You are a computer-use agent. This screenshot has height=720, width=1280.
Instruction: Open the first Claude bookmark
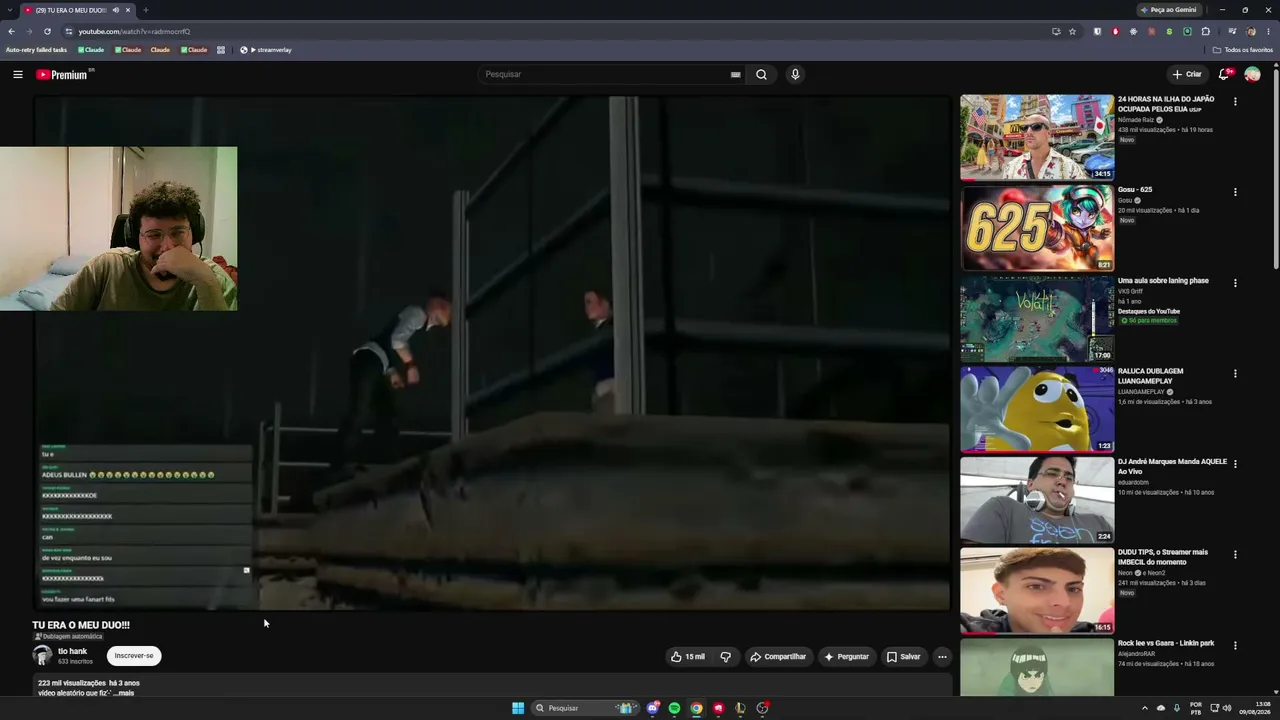91,50
